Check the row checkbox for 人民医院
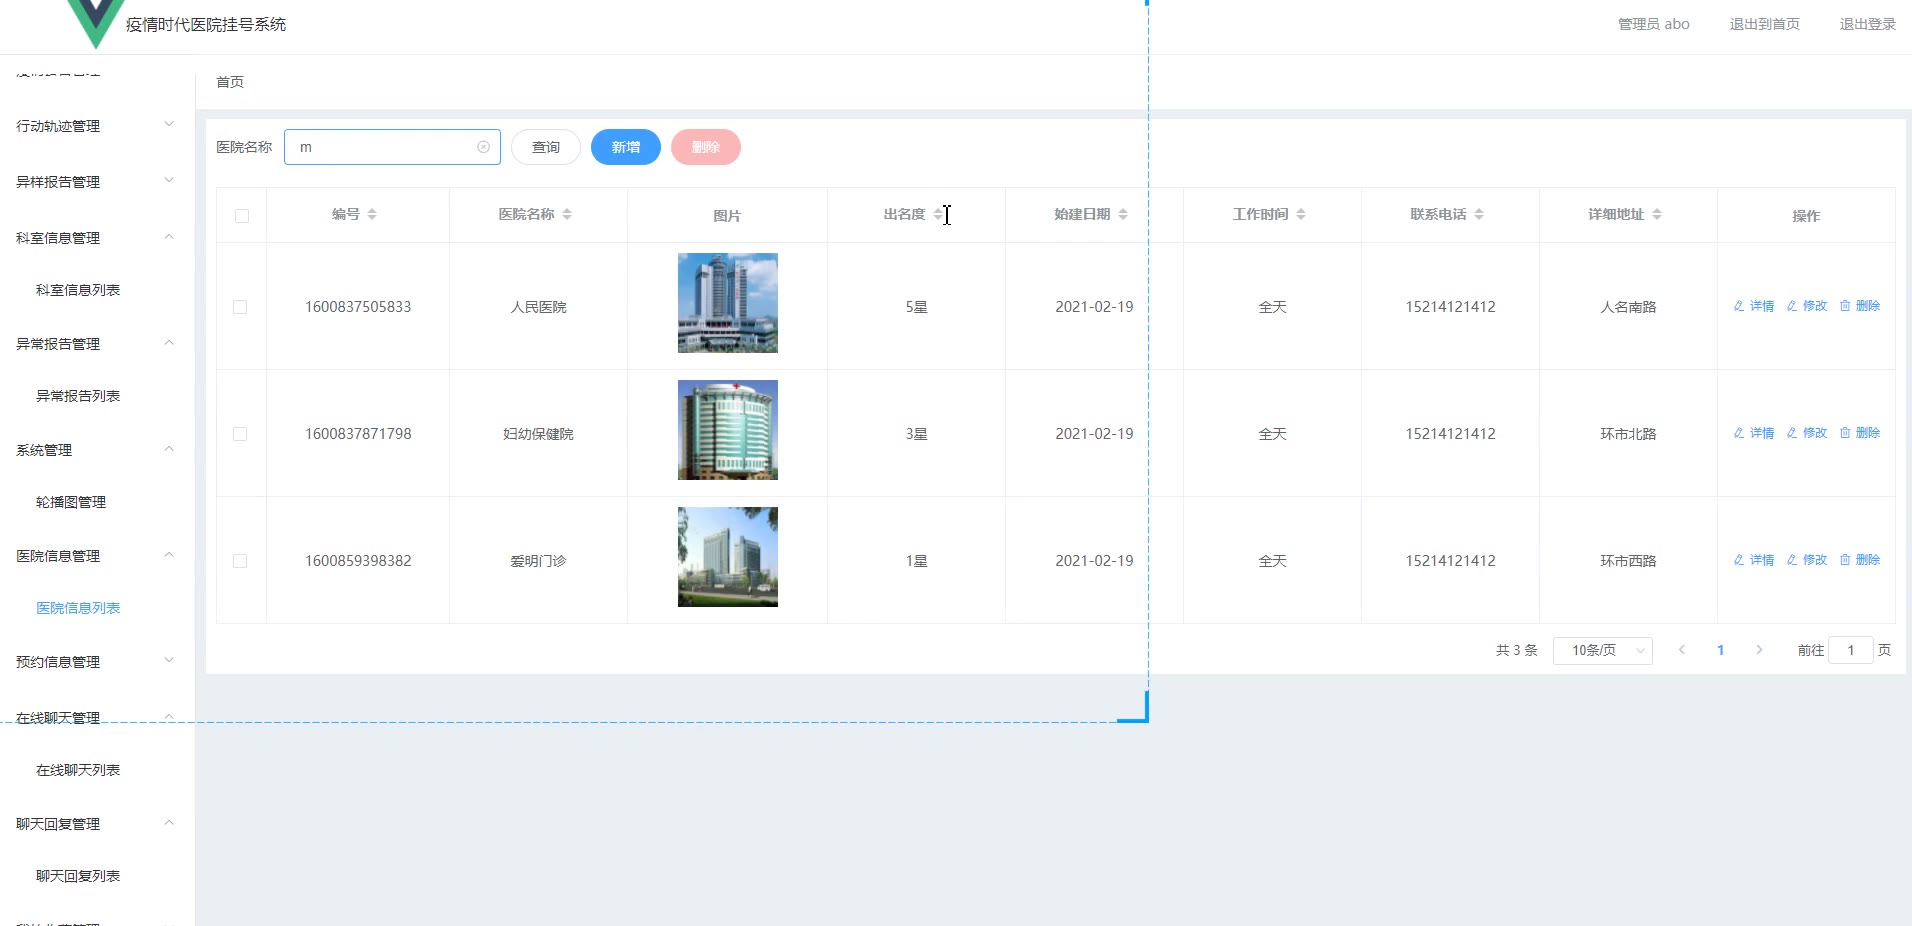The height and width of the screenshot is (926, 1912). pos(240,307)
